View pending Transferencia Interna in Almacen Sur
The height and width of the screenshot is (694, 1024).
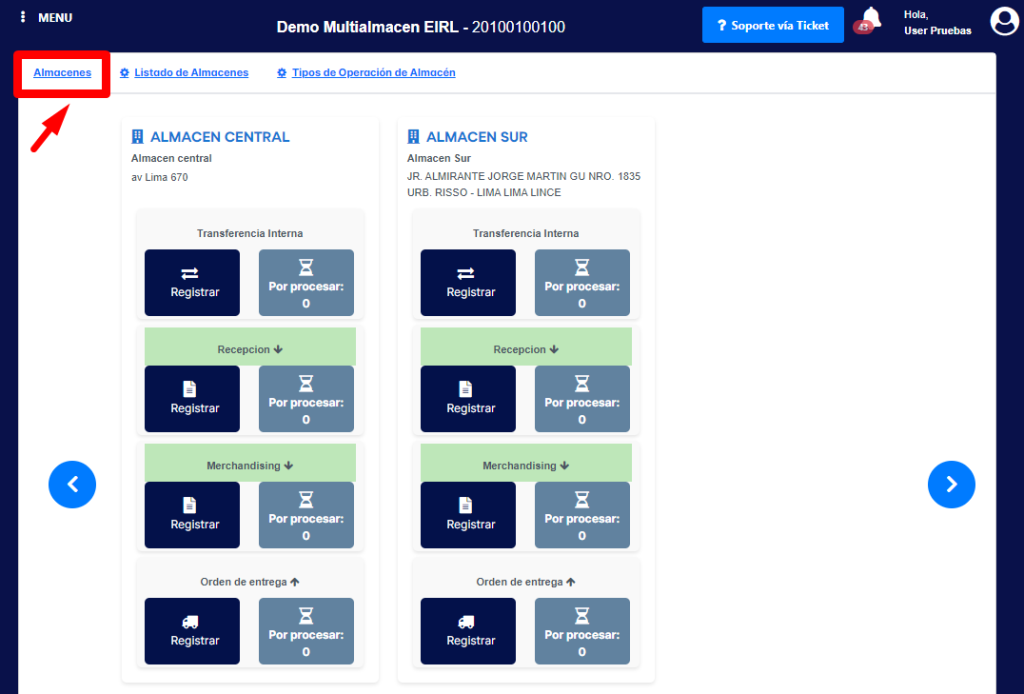pos(583,283)
